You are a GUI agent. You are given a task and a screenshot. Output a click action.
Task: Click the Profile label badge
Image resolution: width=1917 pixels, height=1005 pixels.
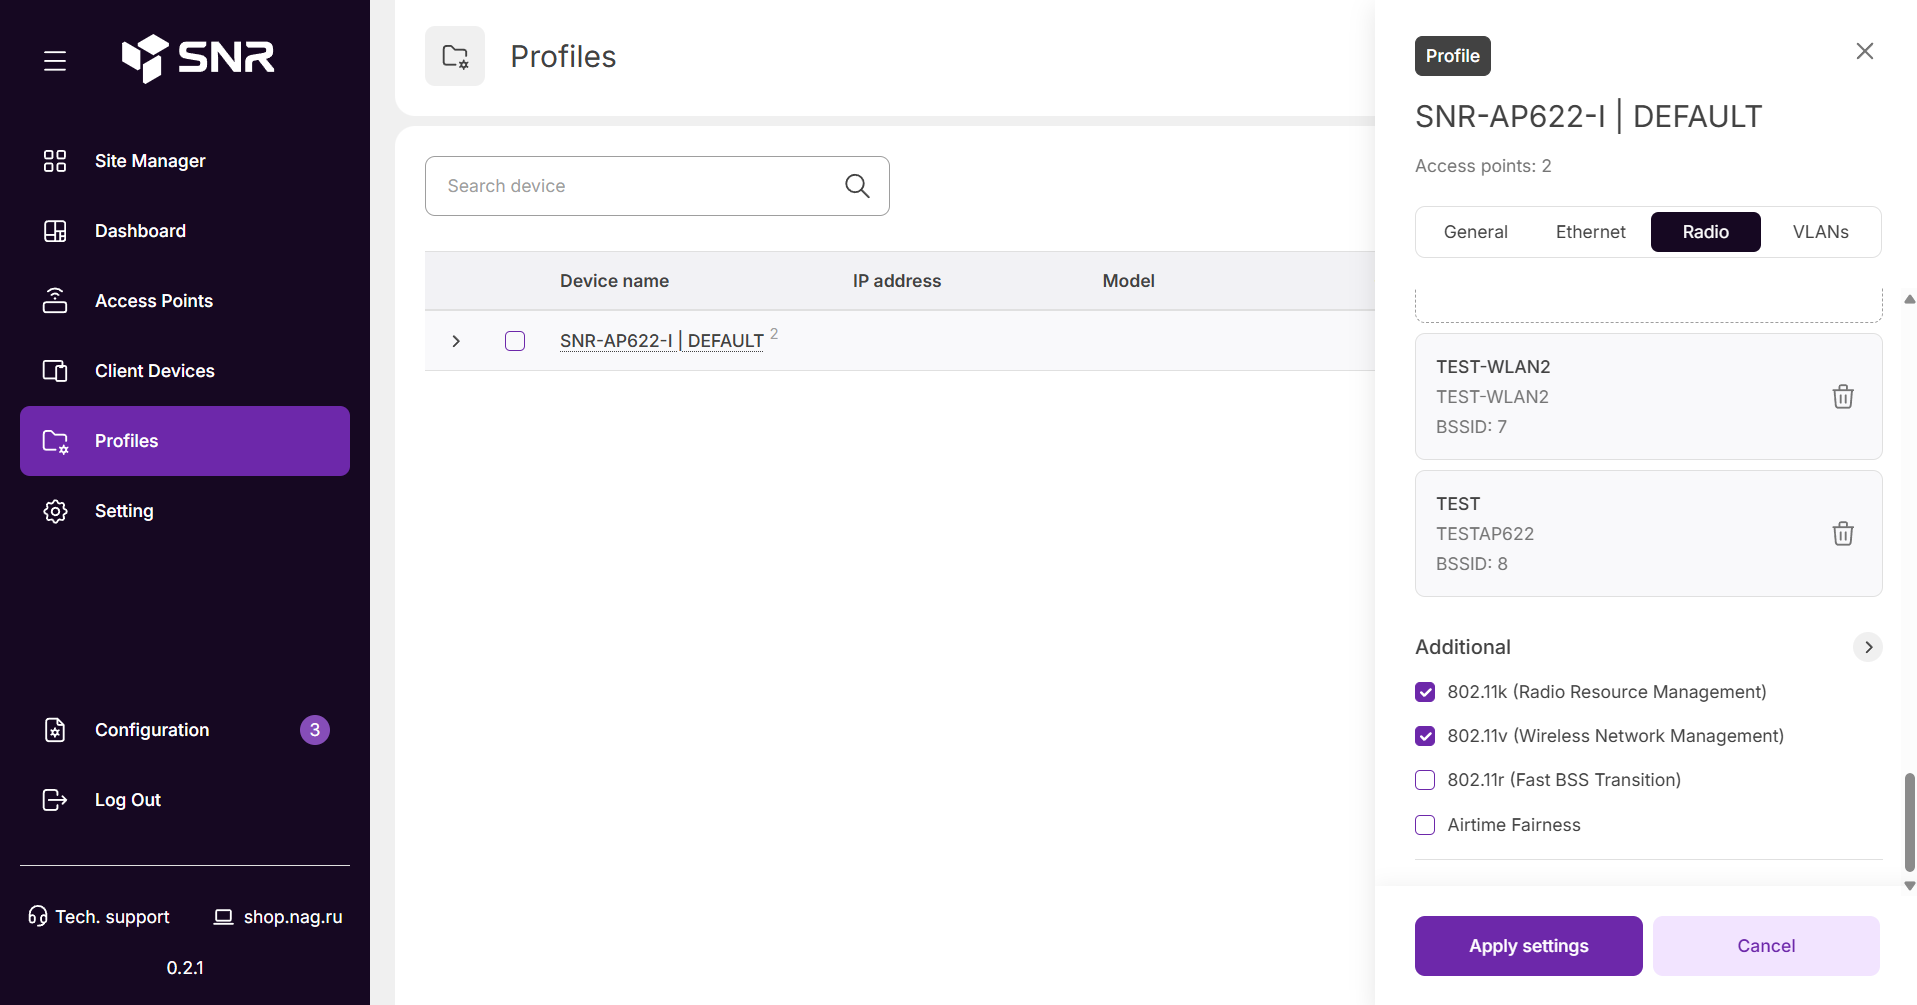[1452, 56]
